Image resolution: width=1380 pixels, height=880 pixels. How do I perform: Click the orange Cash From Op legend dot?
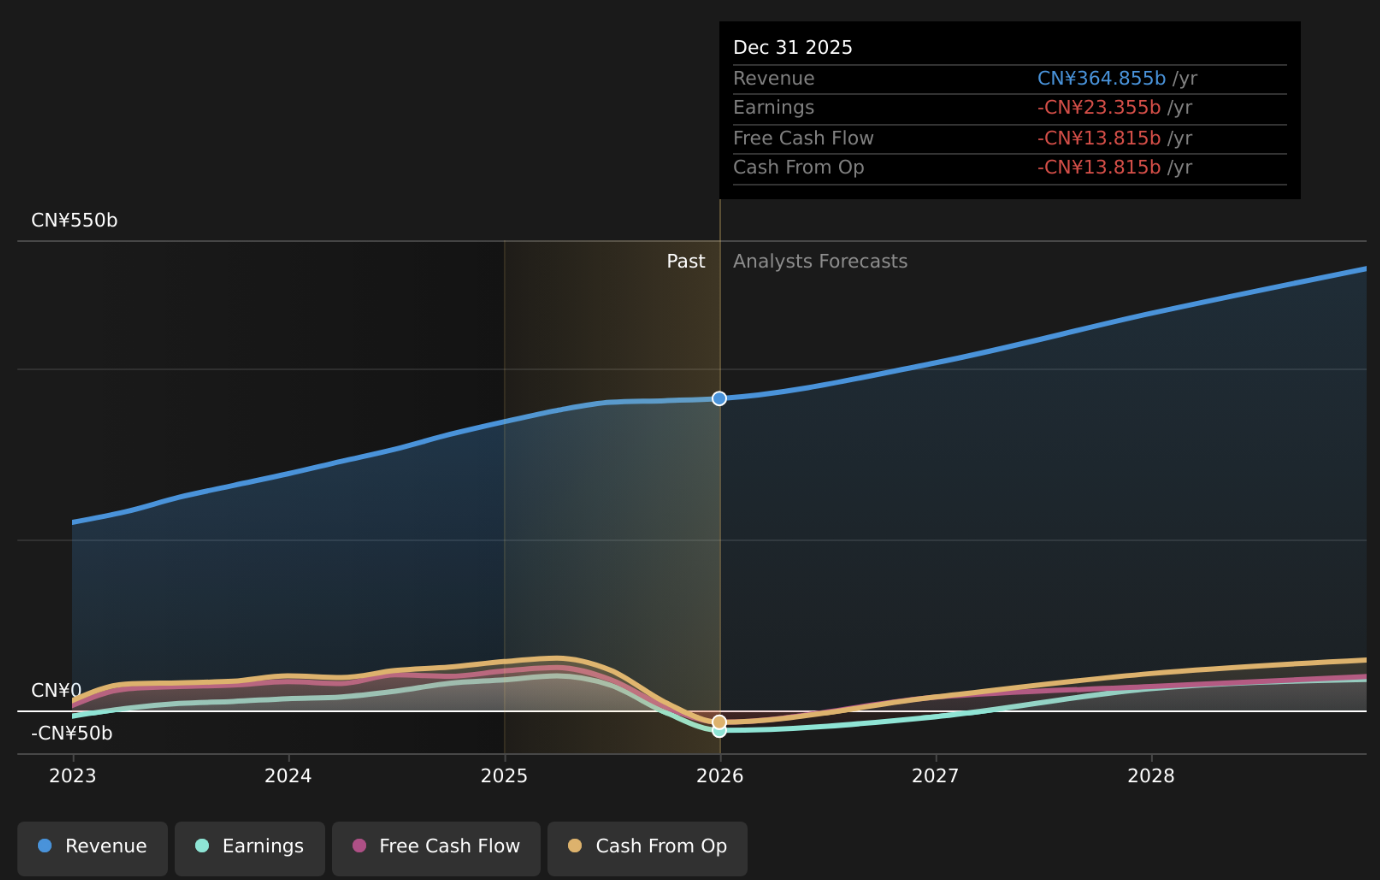click(x=575, y=846)
